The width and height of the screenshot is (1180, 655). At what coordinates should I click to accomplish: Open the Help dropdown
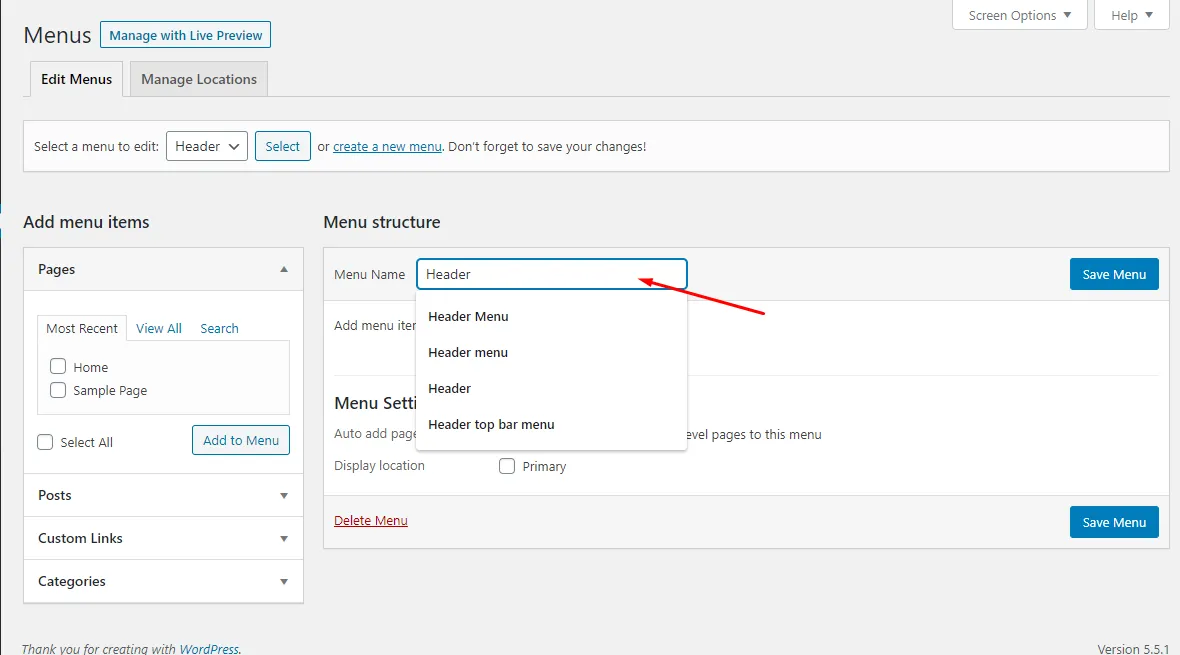tap(1131, 15)
